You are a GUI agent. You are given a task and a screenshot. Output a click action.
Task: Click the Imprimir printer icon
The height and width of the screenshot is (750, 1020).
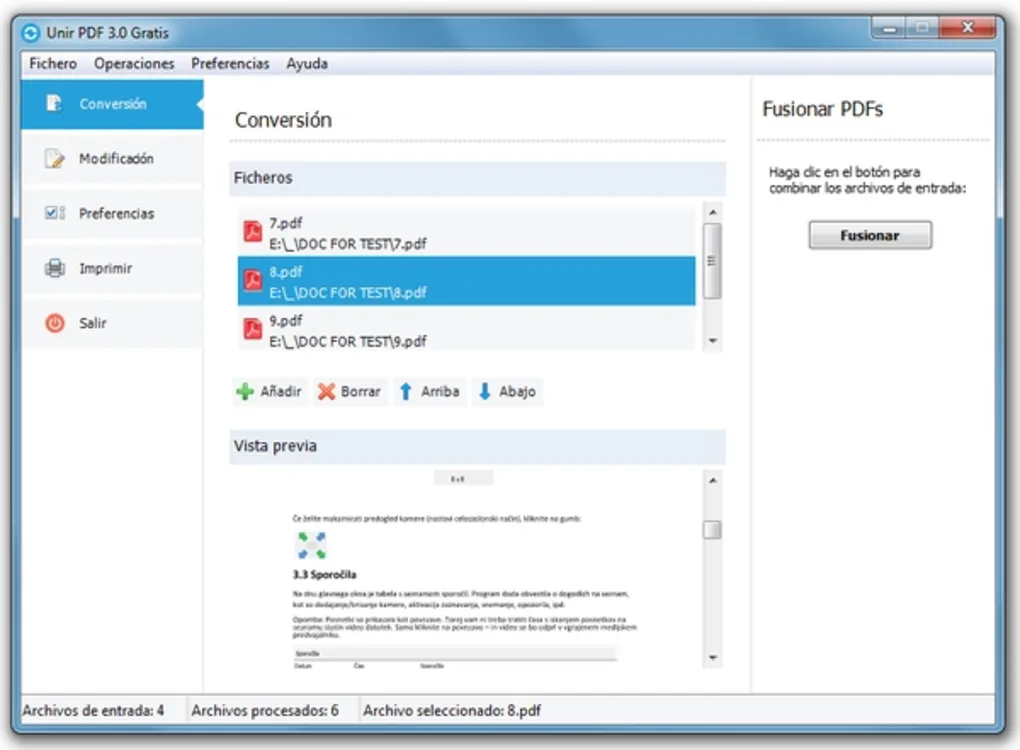pyautogui.click(x=55, y=269)
